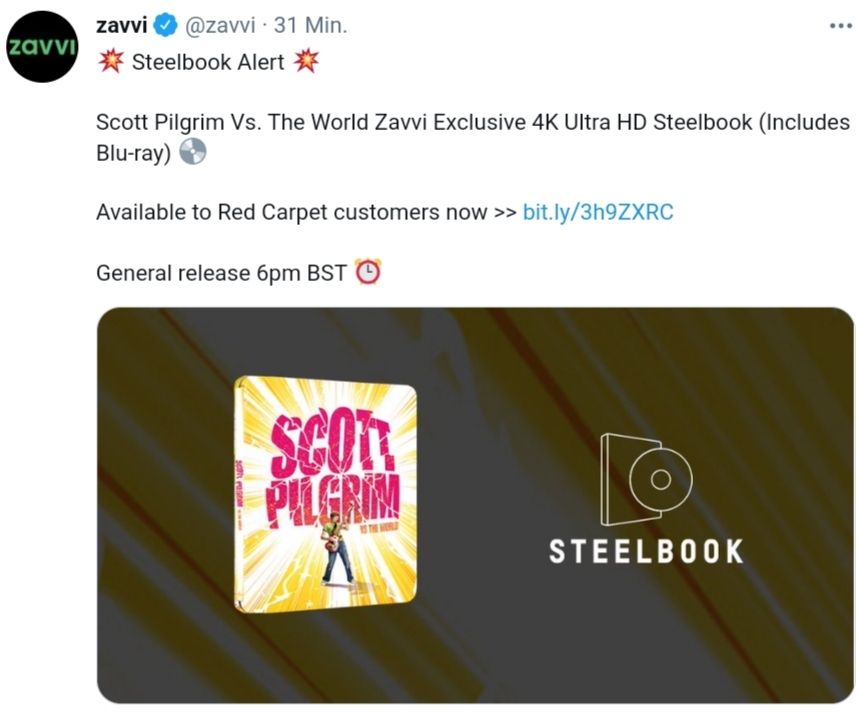Click the Steelbook Alert headline text
The image size is (860, 712).
208,62
